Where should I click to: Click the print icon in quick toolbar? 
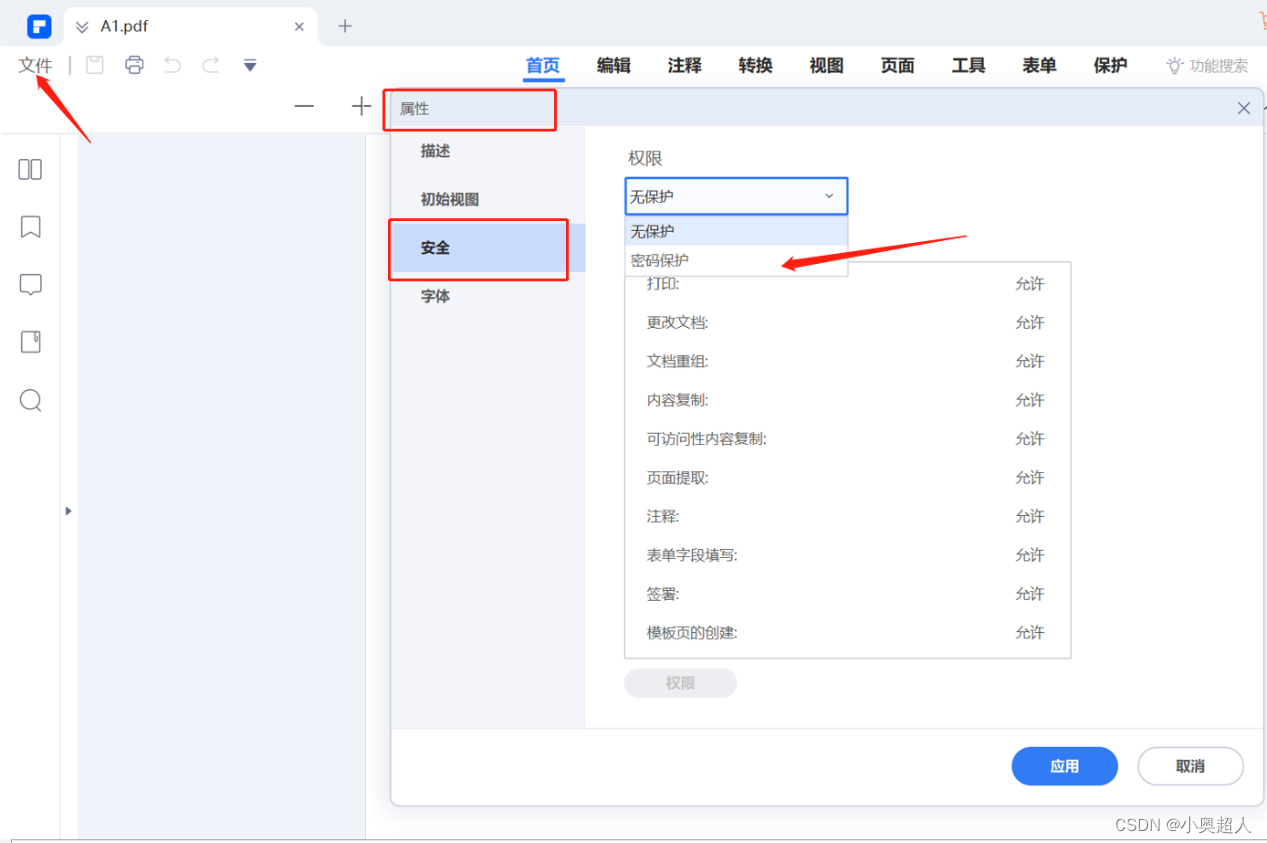[x=134, y=65]
